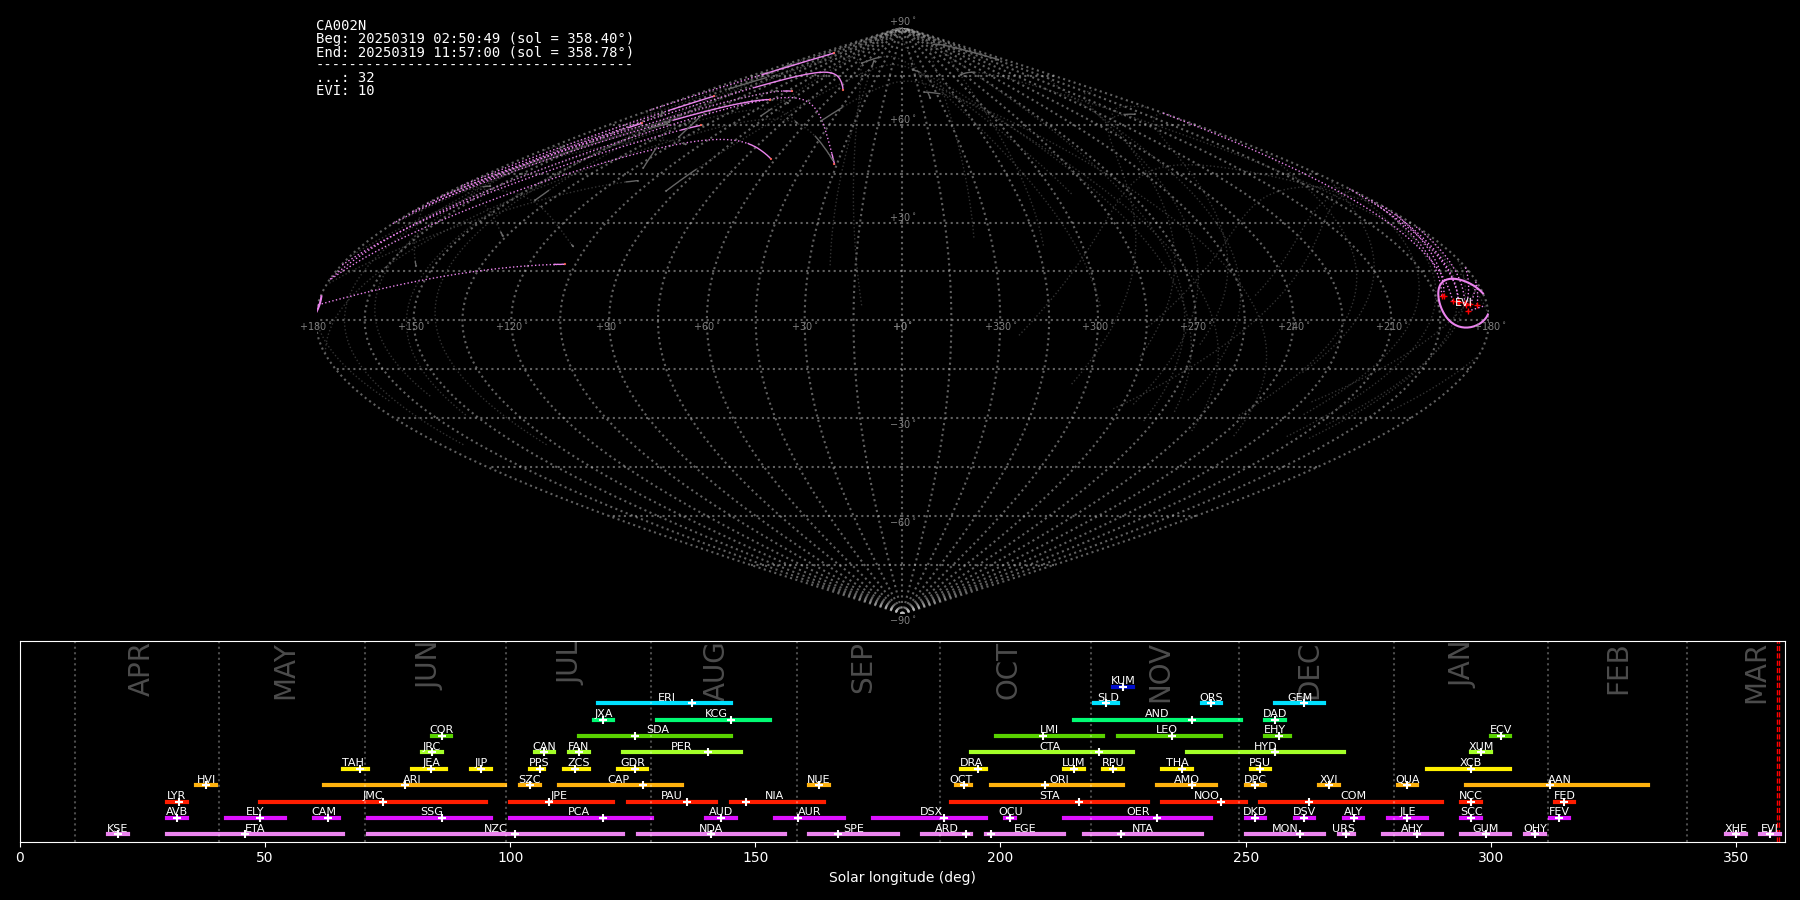Click the NOO shower label
The height and width of the screenshot is (900, 1800).
(1206, 796)
